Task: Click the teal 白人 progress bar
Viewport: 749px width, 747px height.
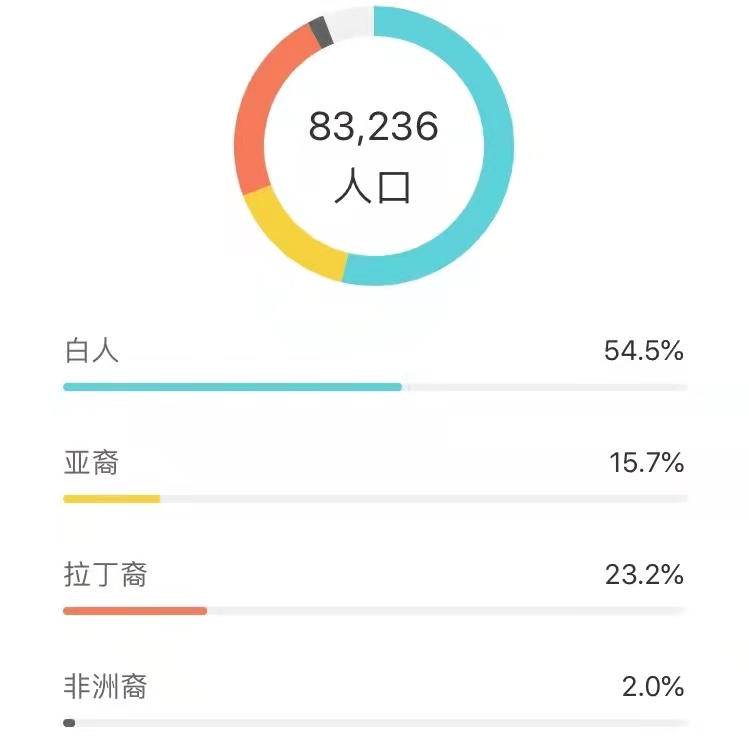Action: coord(233,387)
